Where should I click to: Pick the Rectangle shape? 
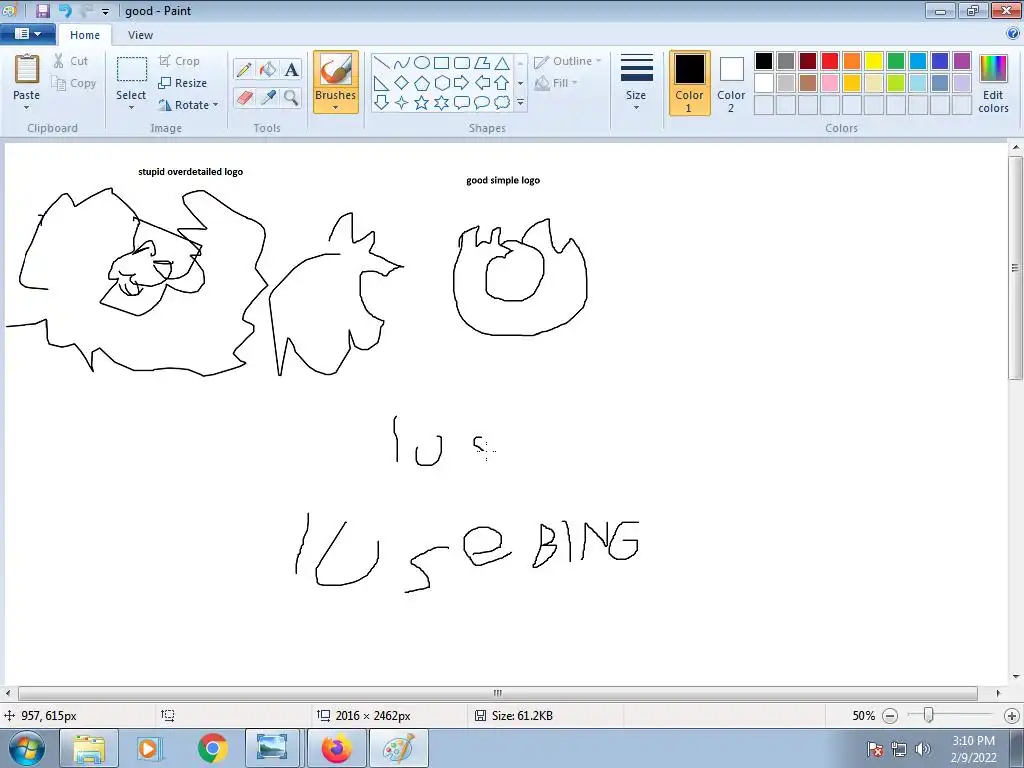(x=442, y=63)
